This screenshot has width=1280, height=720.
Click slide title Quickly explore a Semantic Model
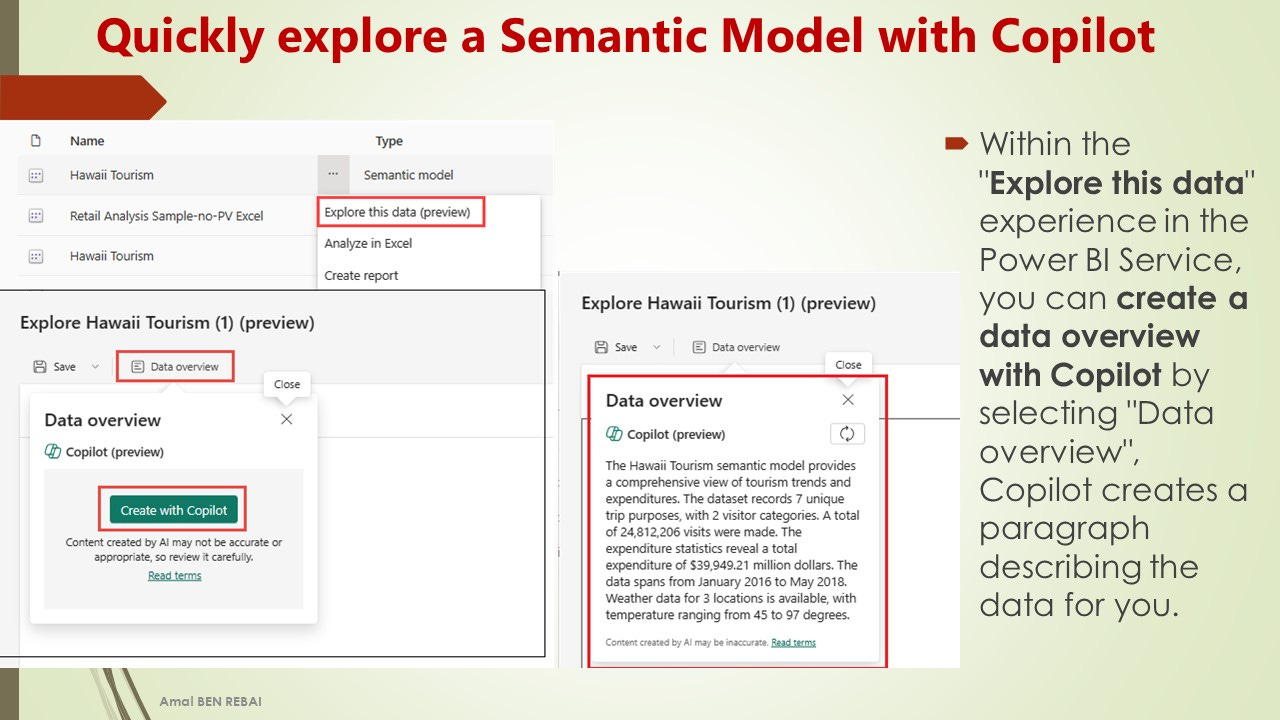626,36
